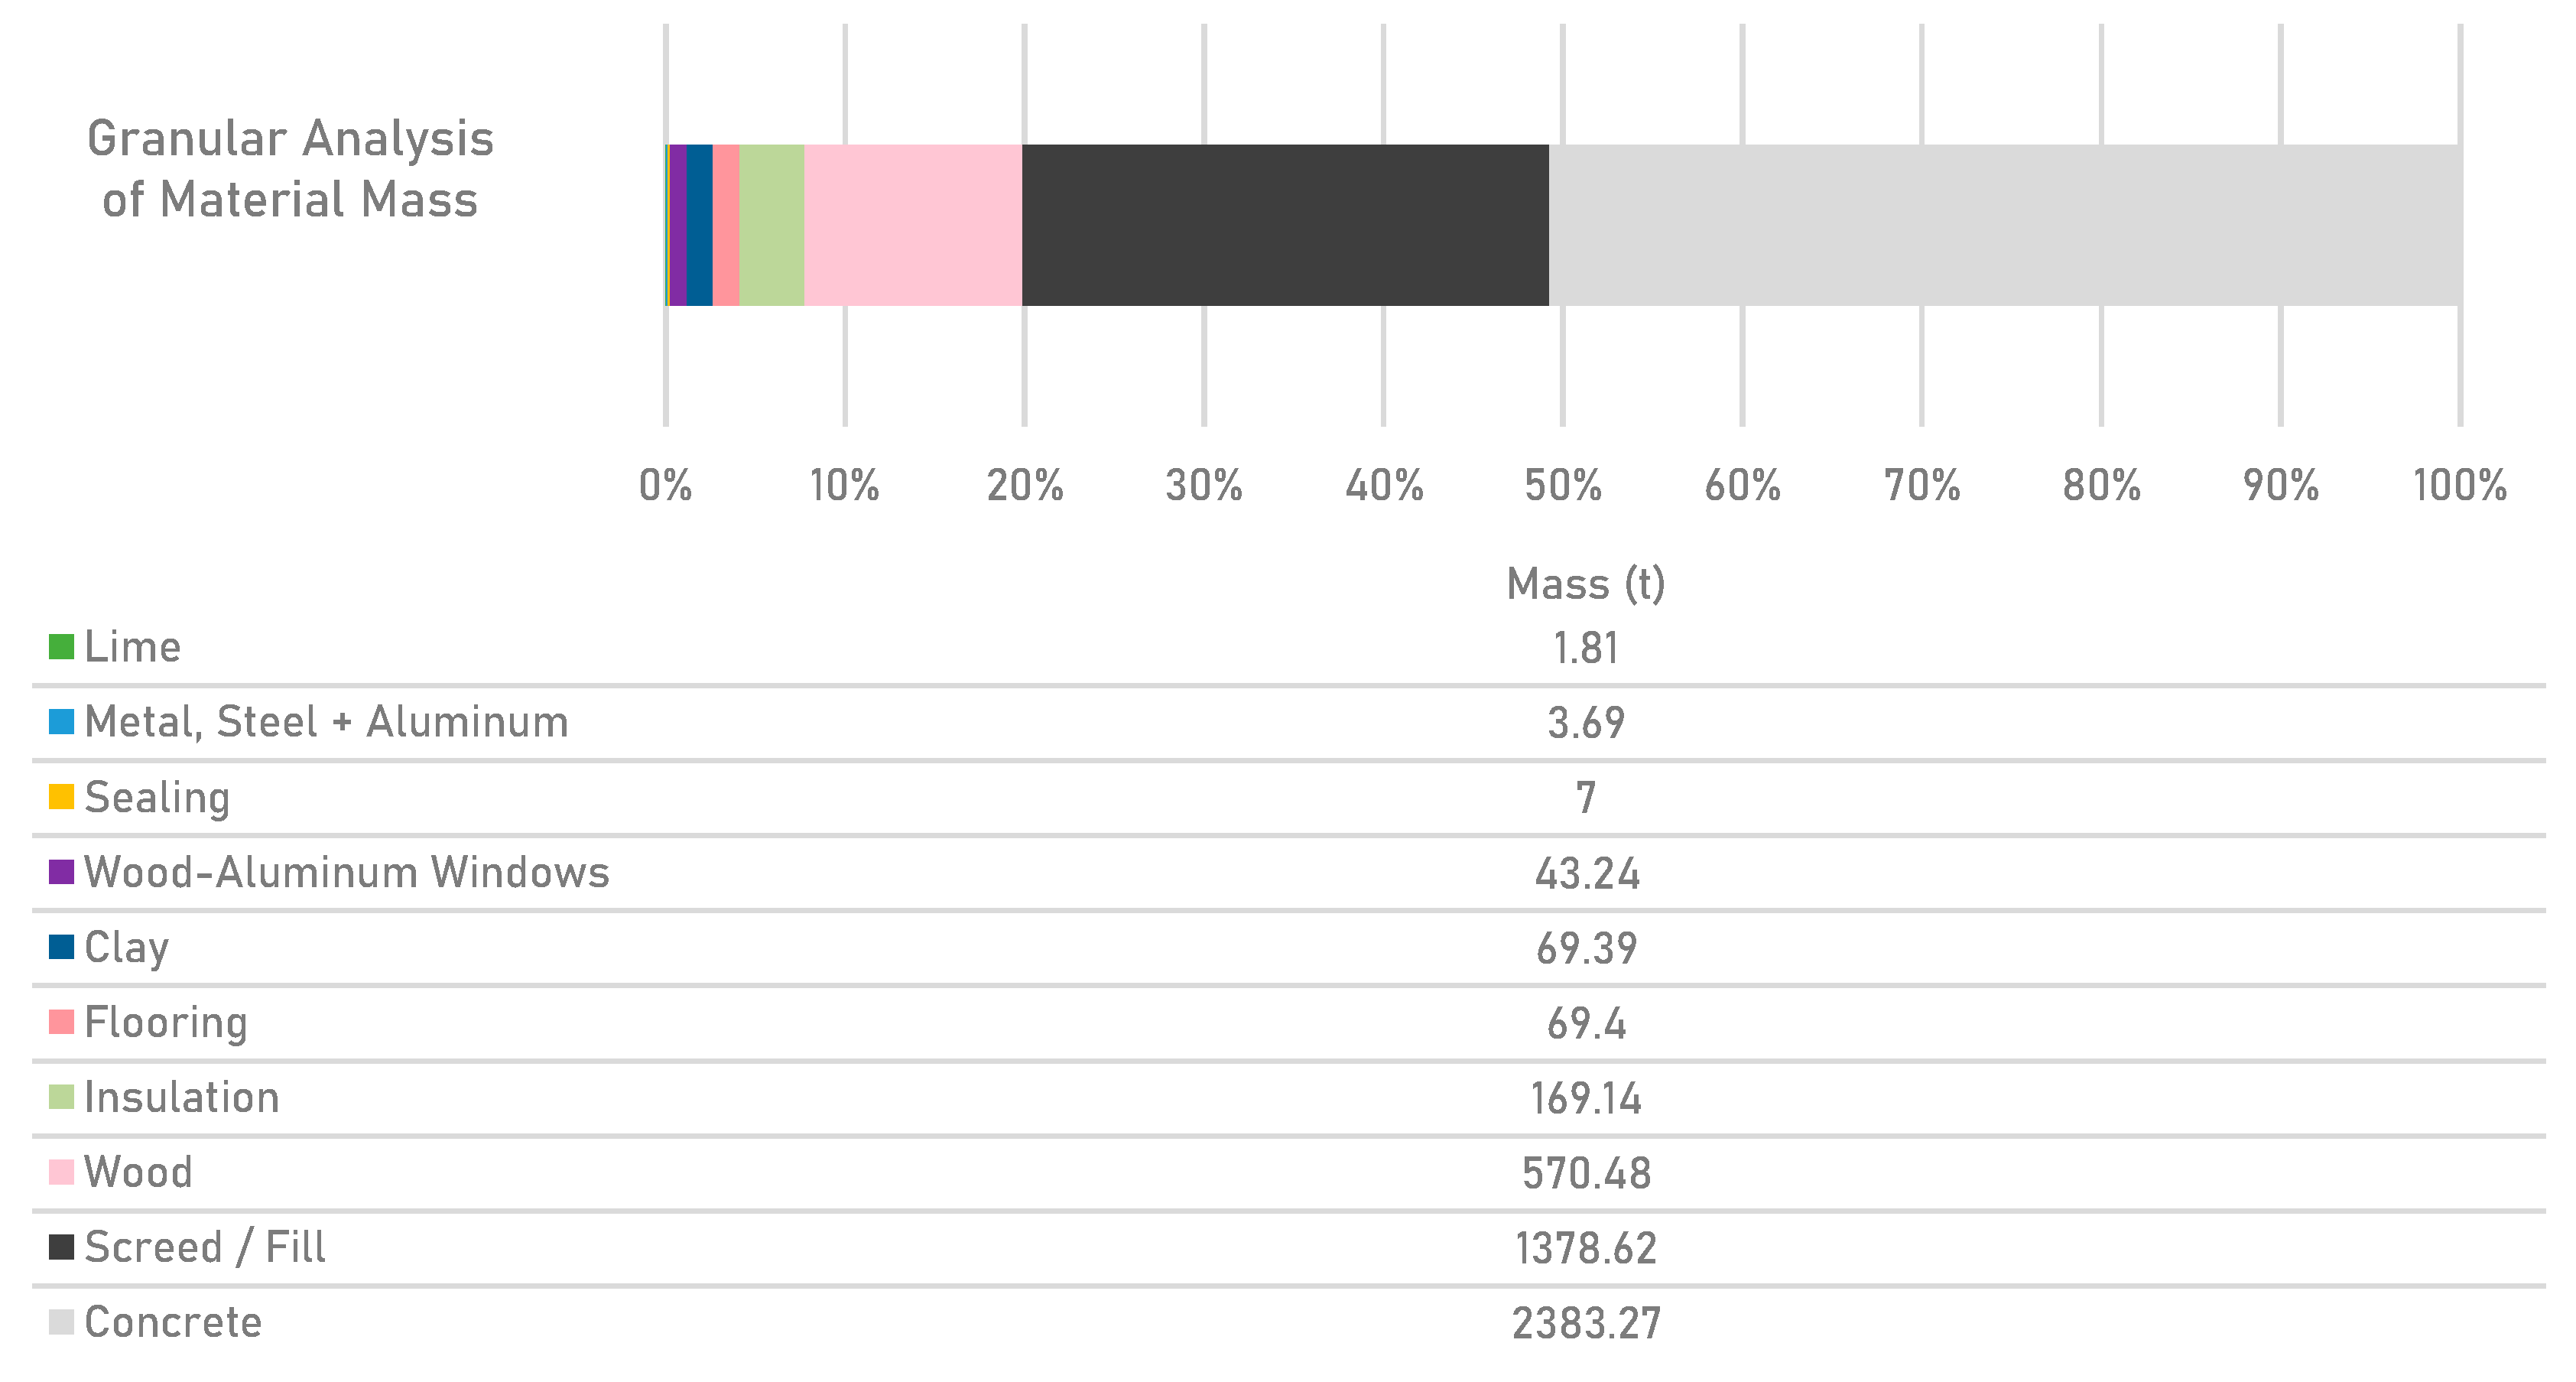This screenshot has width=2576, height=1382.
Task: Click the Wood legend label text
Action: click(138, 1172)
